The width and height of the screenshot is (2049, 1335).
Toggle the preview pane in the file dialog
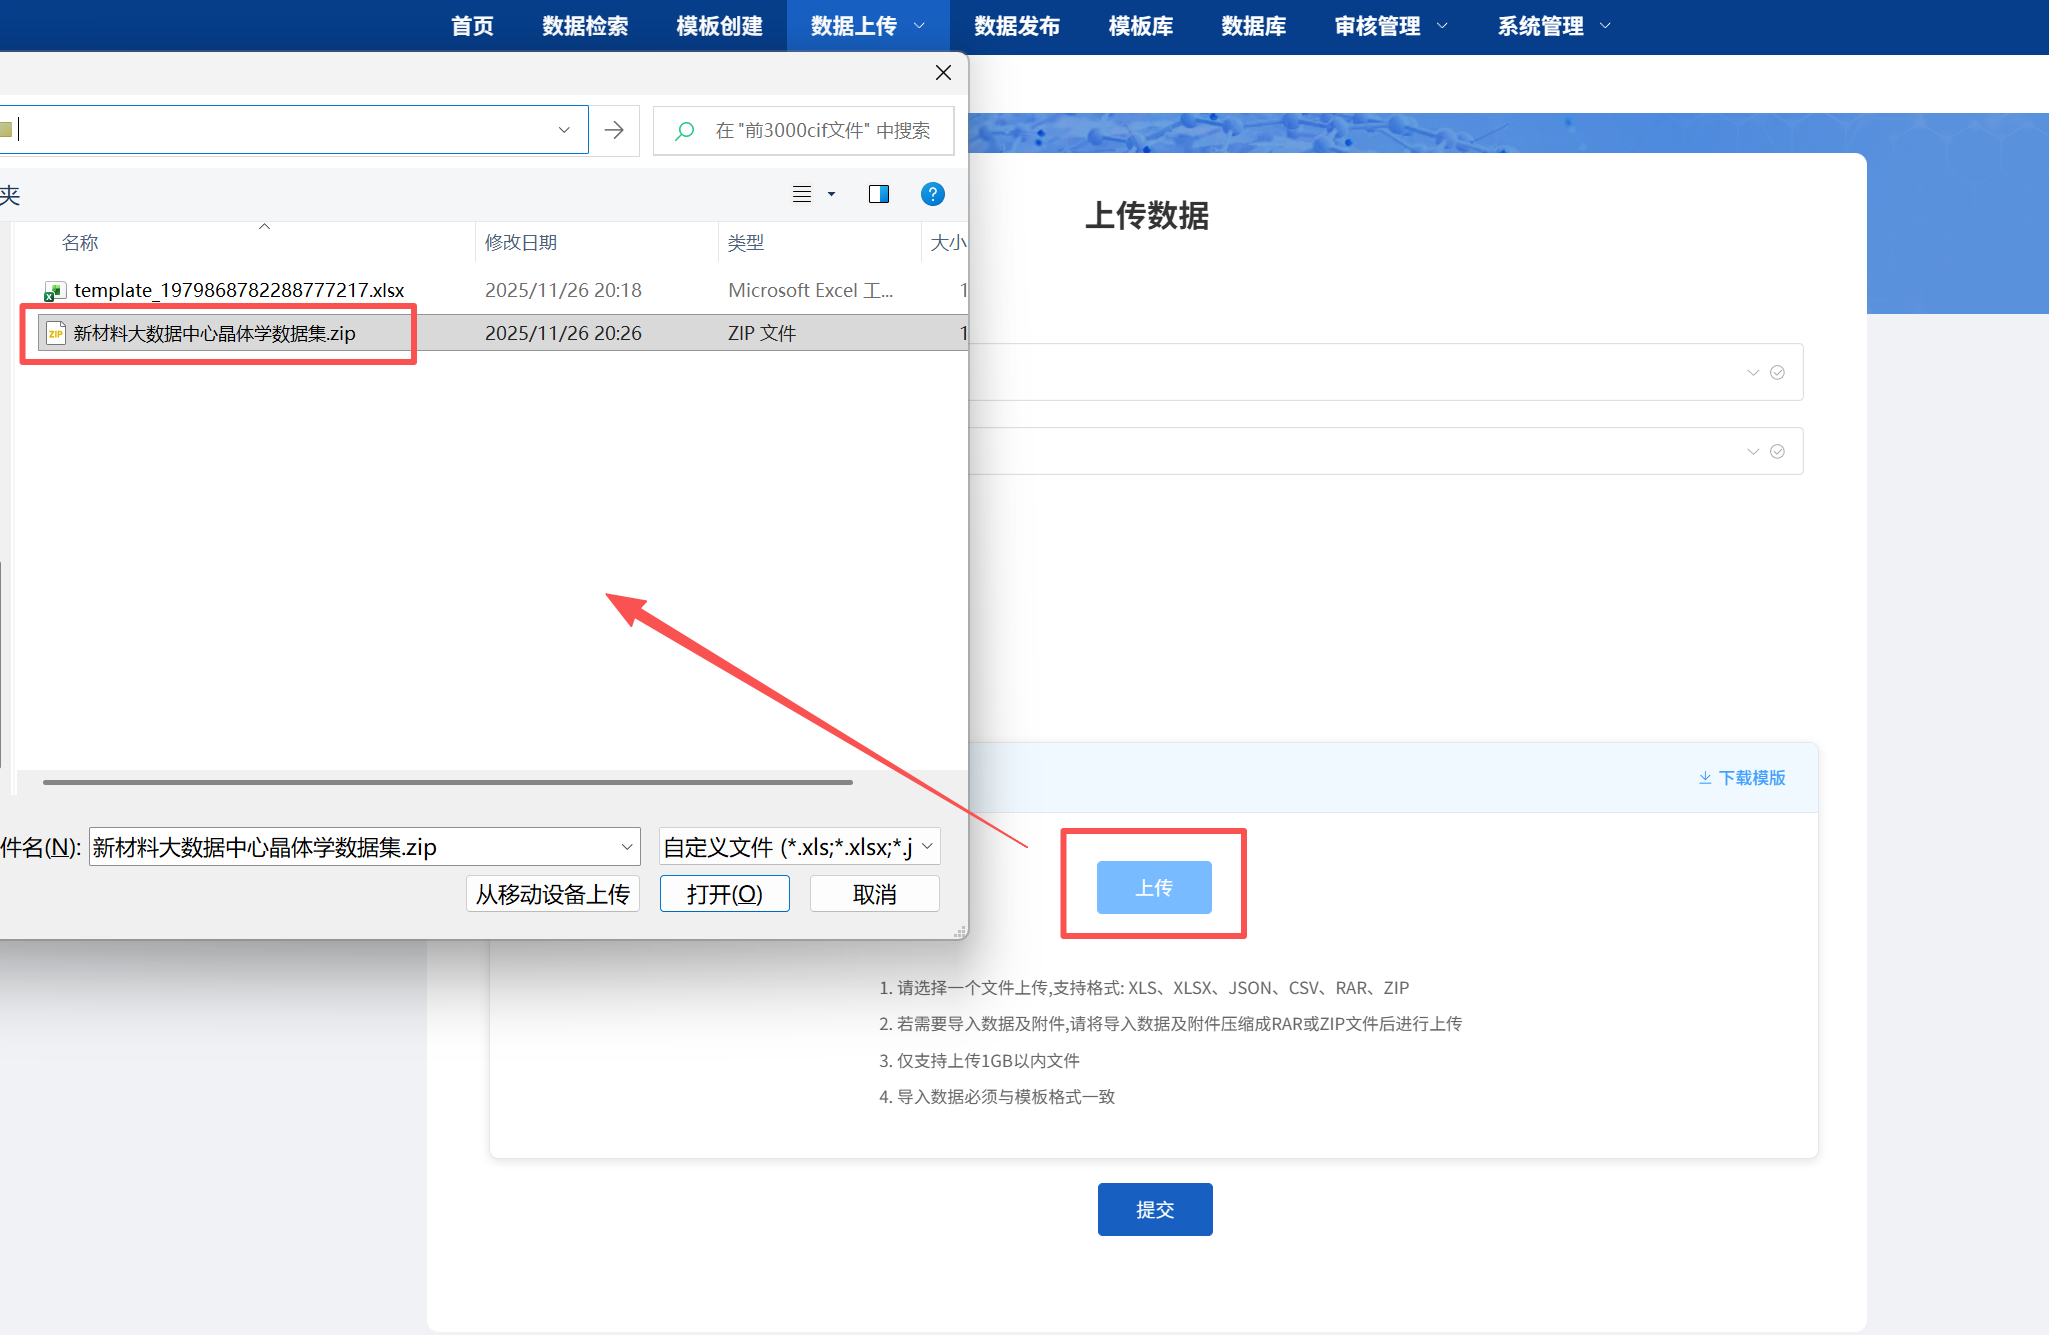point(877,193)
